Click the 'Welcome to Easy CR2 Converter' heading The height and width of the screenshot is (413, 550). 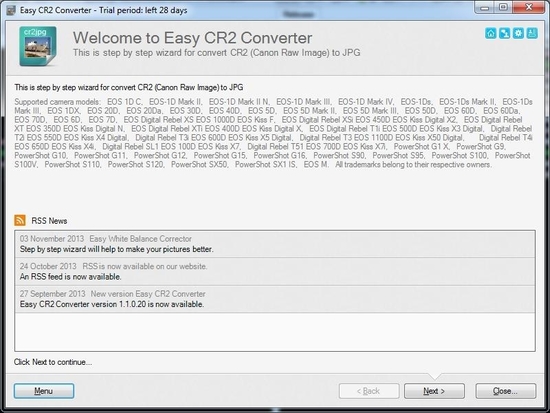[x=192, y=38]
